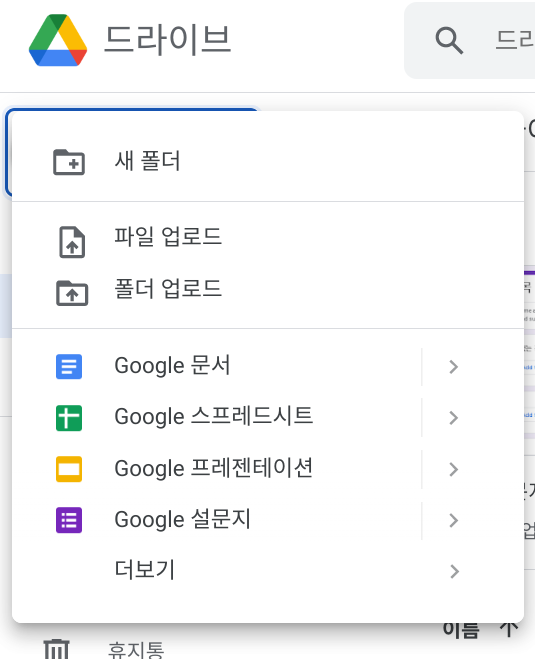Click the 드라이브 title text
The height and width of the screenshot is (659, 535).
pyautogui.click(x=168, y=40)
